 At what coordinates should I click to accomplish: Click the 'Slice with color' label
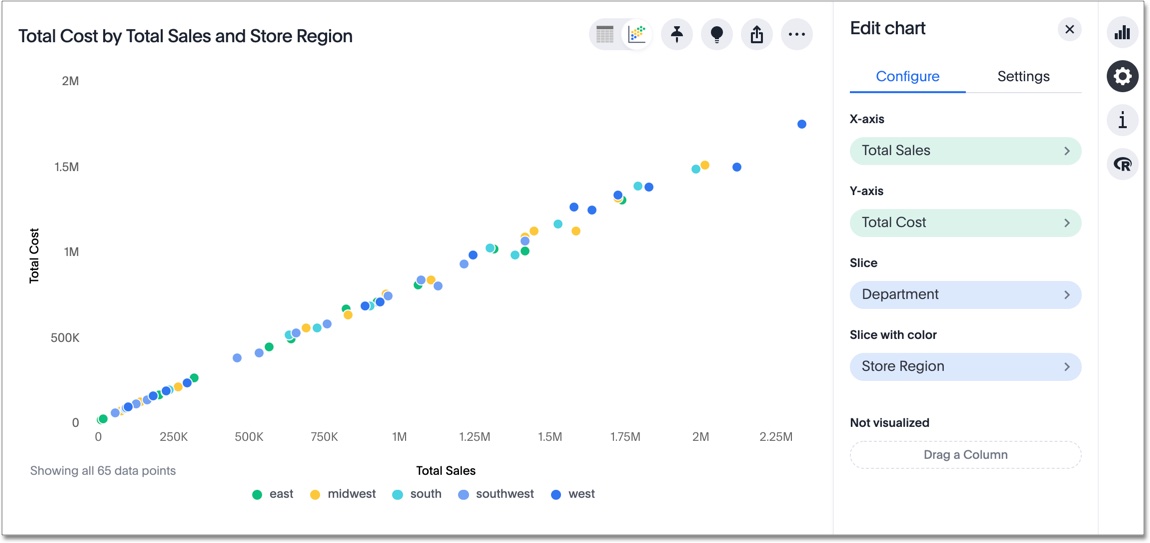[x=893, y=335]
